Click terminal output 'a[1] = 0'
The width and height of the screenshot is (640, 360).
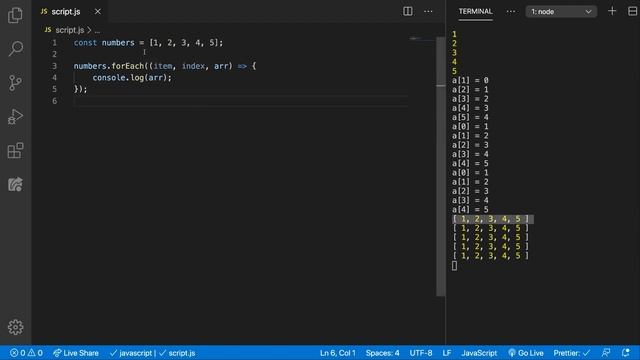(470, 80)
